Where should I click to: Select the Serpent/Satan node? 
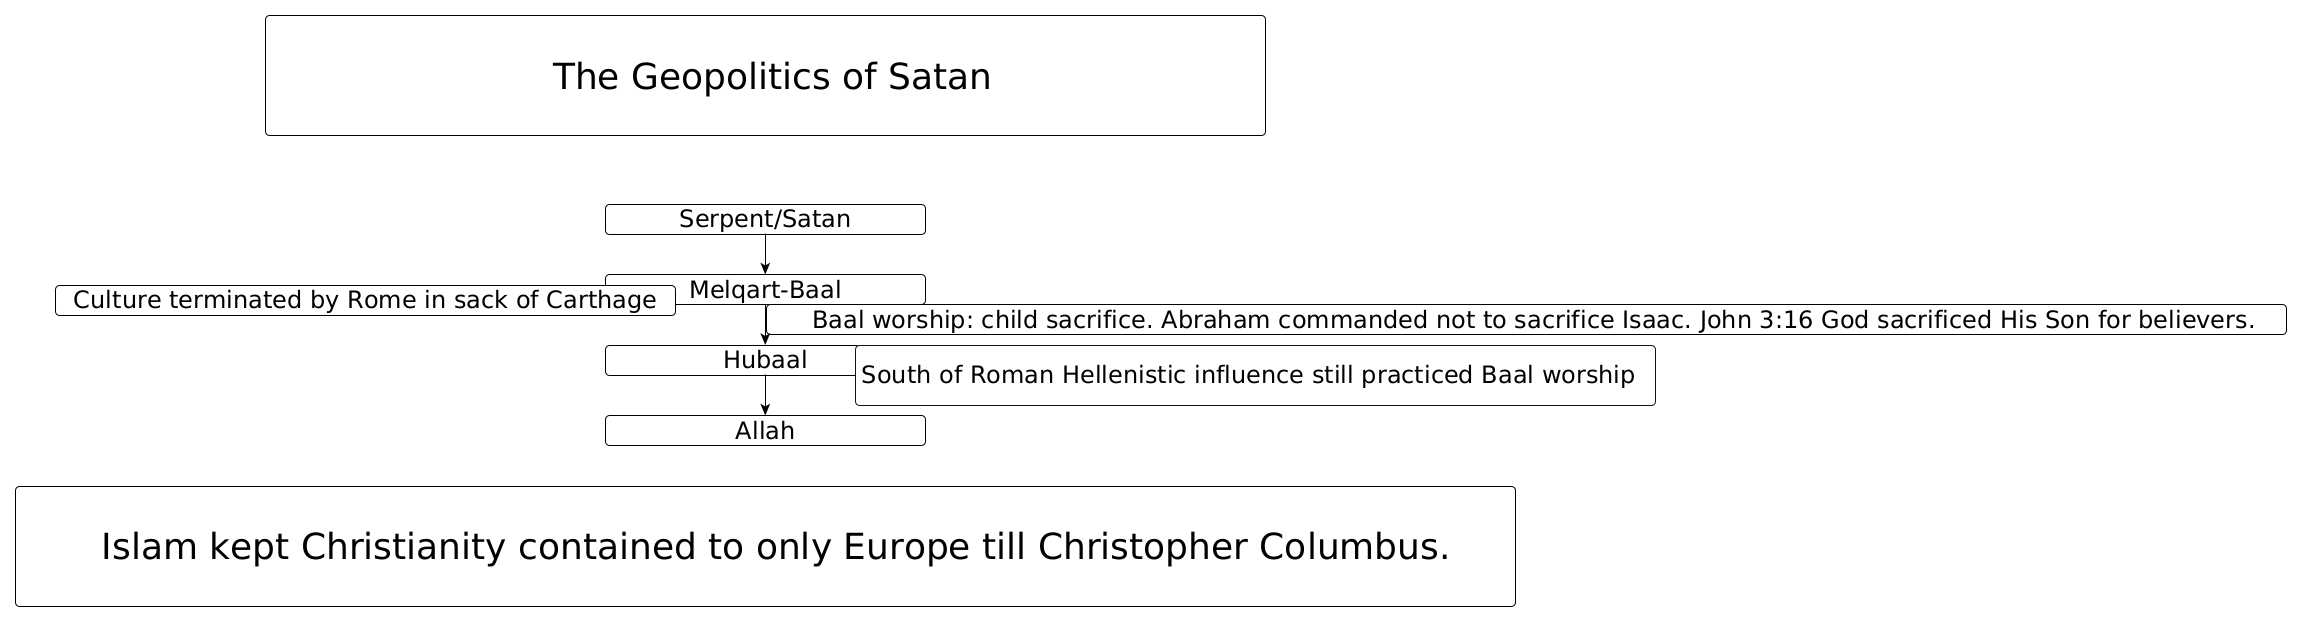pyautogui.click(x=764, y=219)
